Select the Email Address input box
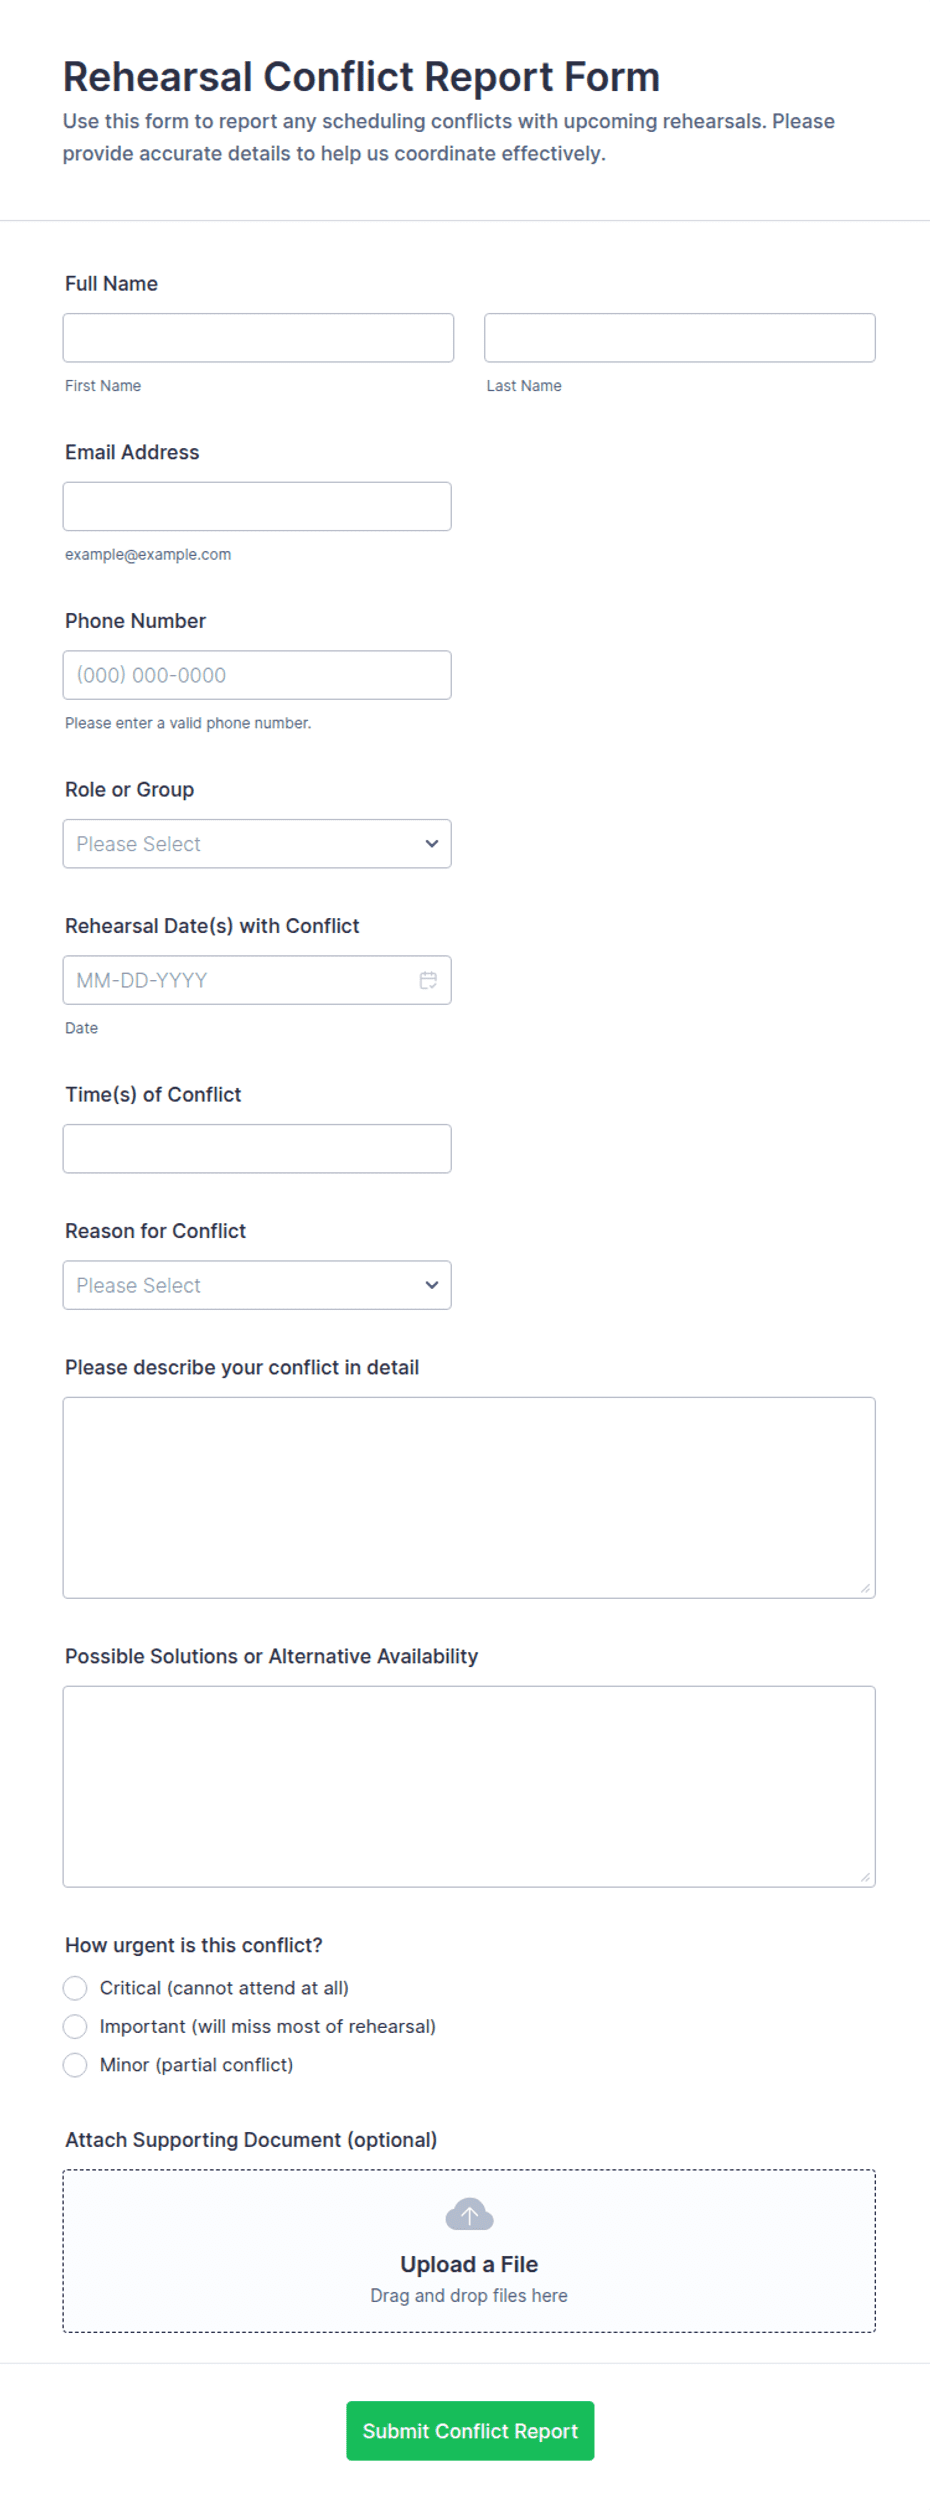Image resolution: width=930 pixels, height=2510 pixels. [257, 507]
